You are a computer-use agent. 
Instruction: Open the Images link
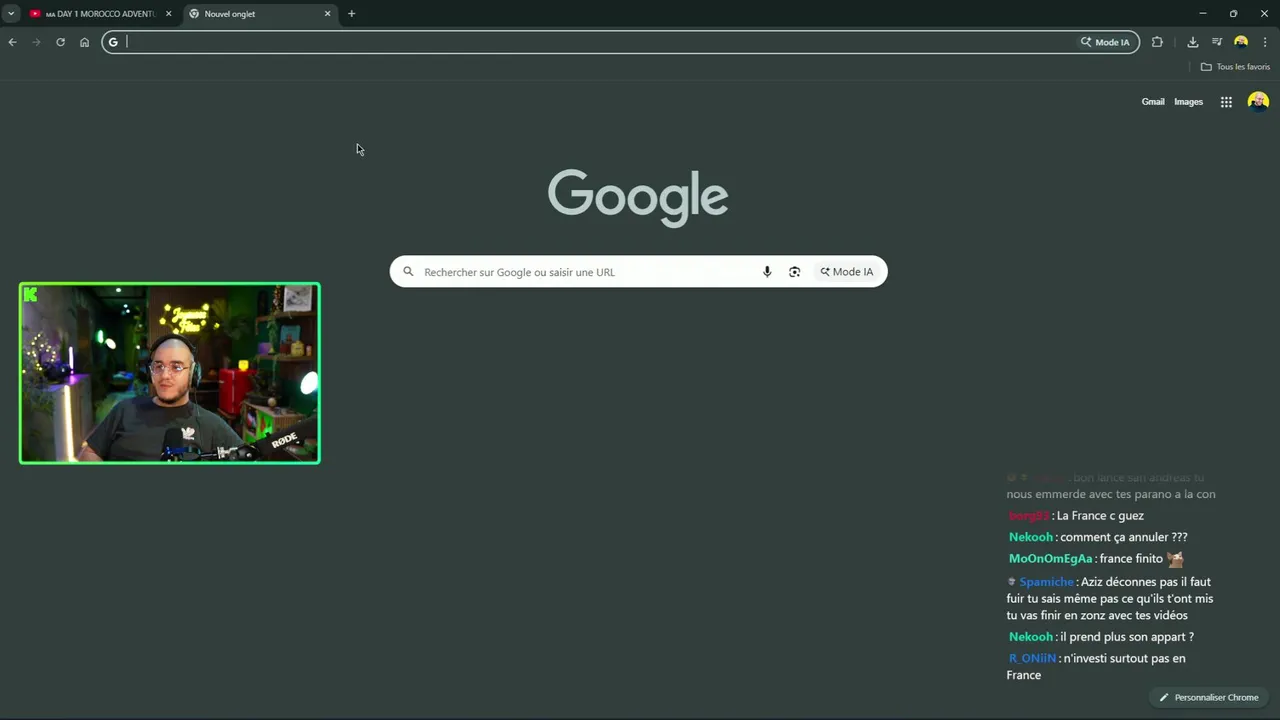pos(1188,102)
